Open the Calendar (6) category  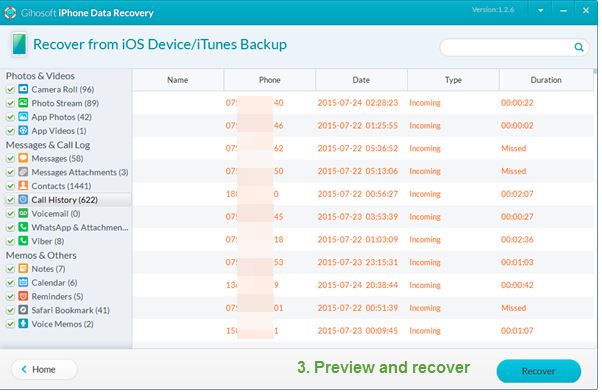[x=54, y=283]
